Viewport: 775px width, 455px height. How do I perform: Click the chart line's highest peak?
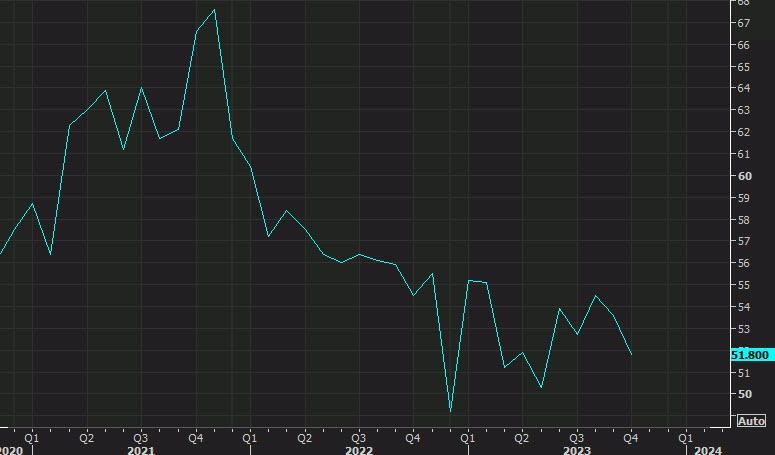215,10
